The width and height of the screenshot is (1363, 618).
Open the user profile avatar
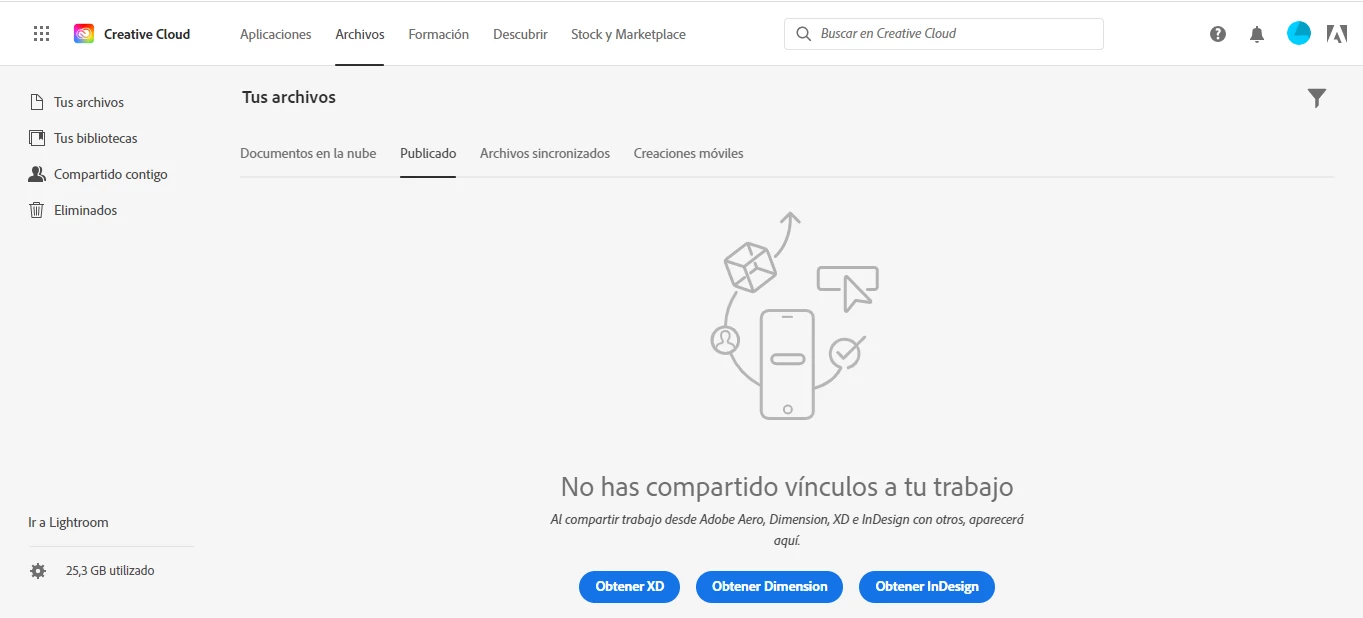click(1299, 33)
